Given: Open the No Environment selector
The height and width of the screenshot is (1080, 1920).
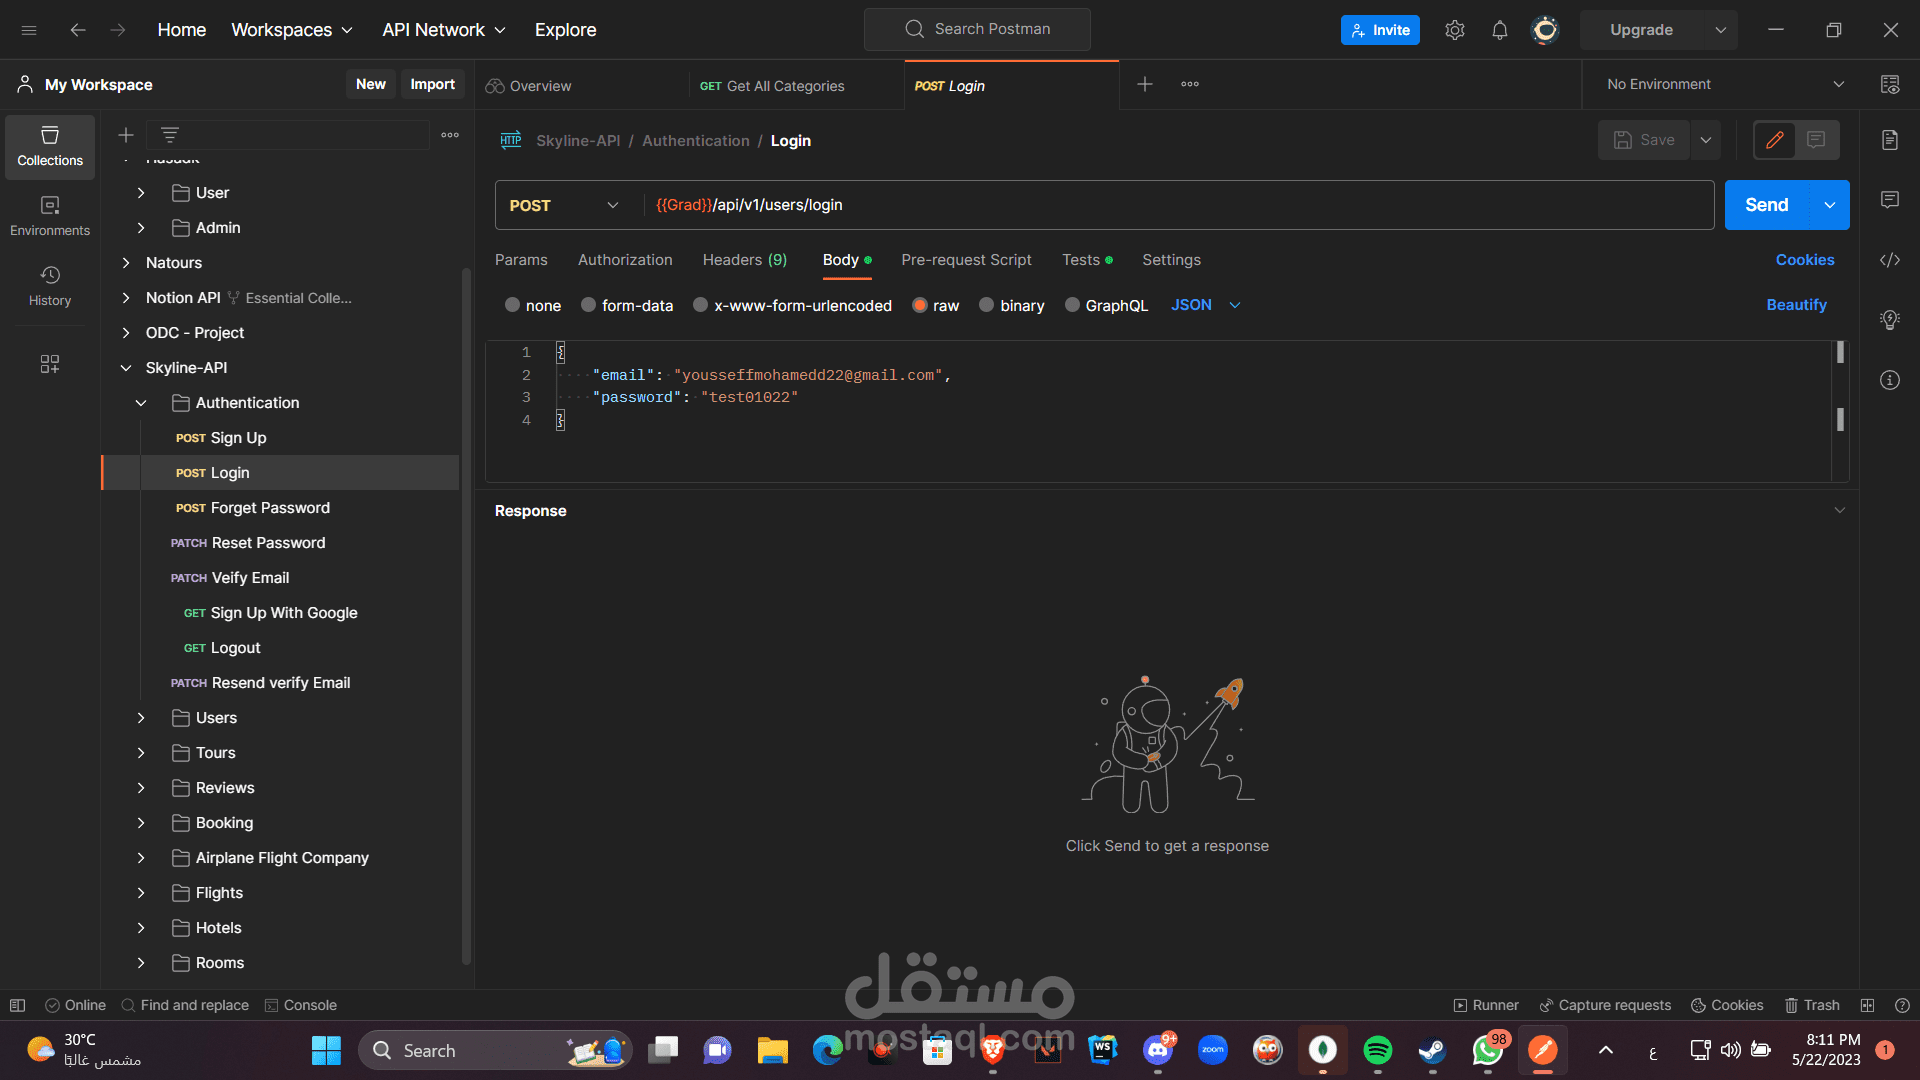Looking at the screenshot, I should (x=1725, y=84).
